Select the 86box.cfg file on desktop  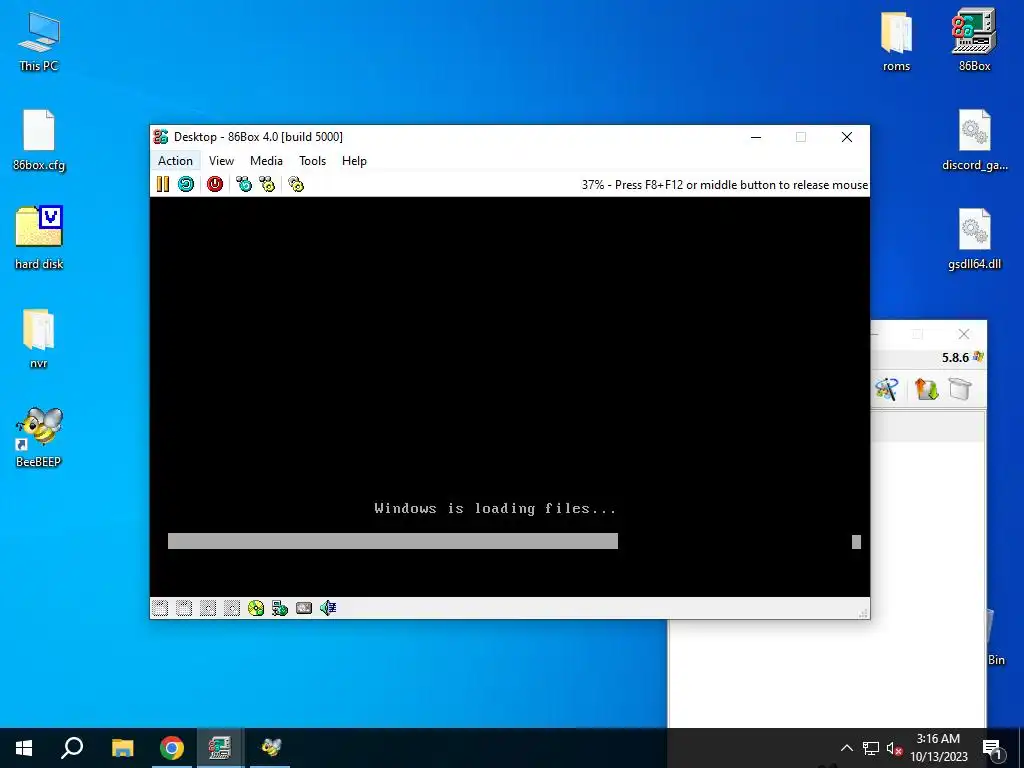tap(39, 140)
